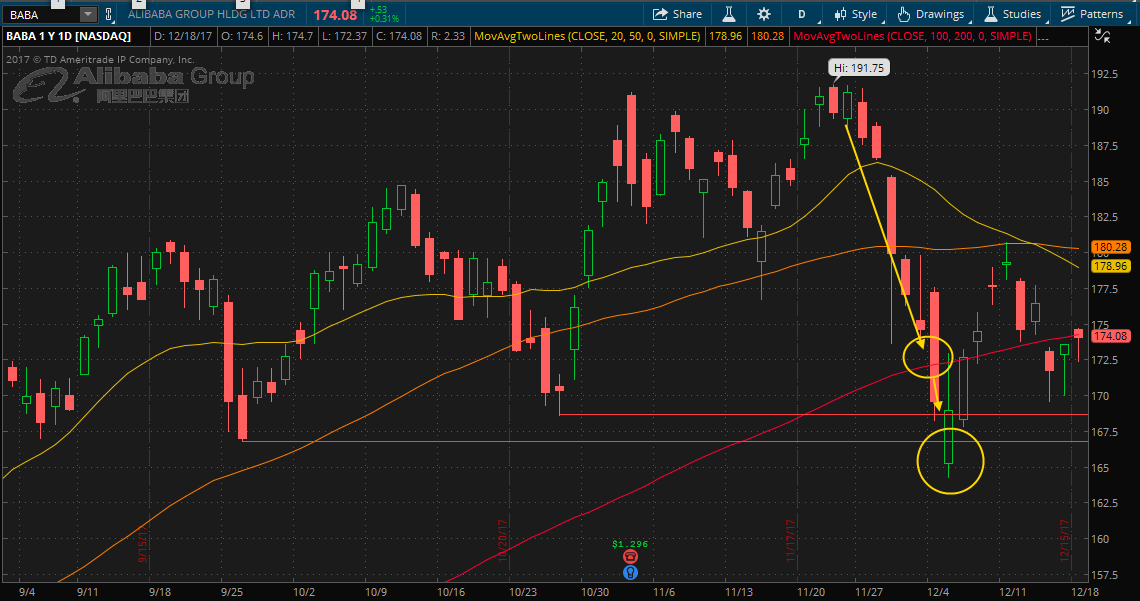Open chart settings gear icon
Screen dimensions: 1140x601
click(x=763, y=14)
